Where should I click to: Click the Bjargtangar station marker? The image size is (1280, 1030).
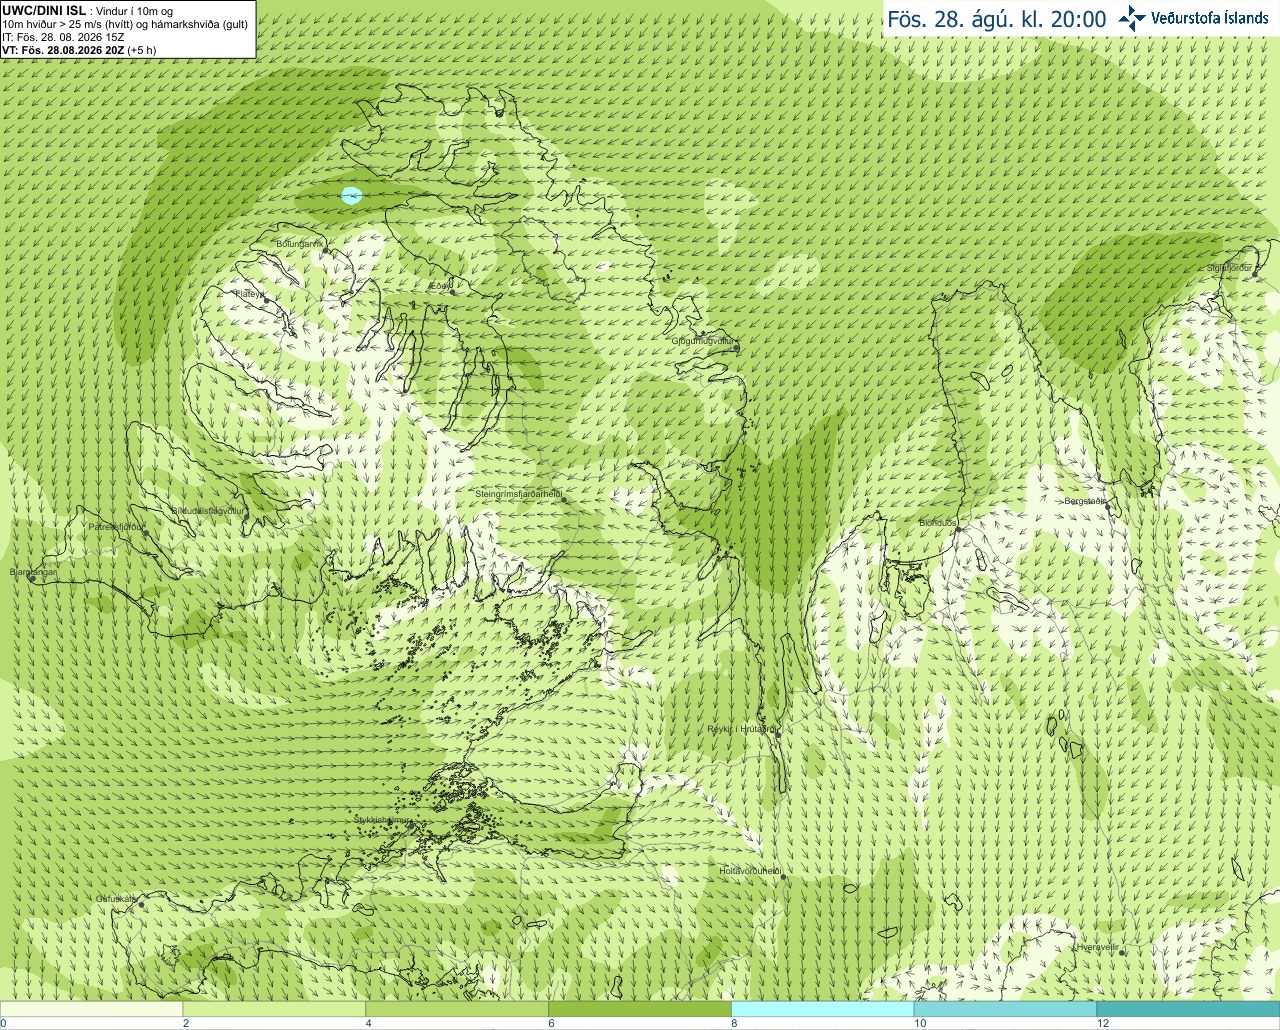[x=32, y=578]
